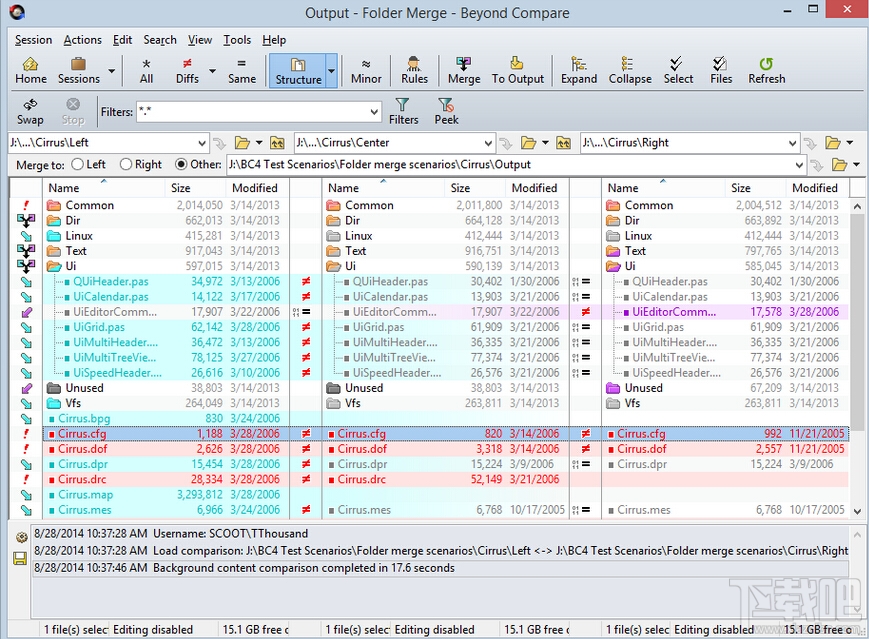This screenshot has width=869, height=639.
Task: Click the Peek filter icon
Action: coord(446,111)
